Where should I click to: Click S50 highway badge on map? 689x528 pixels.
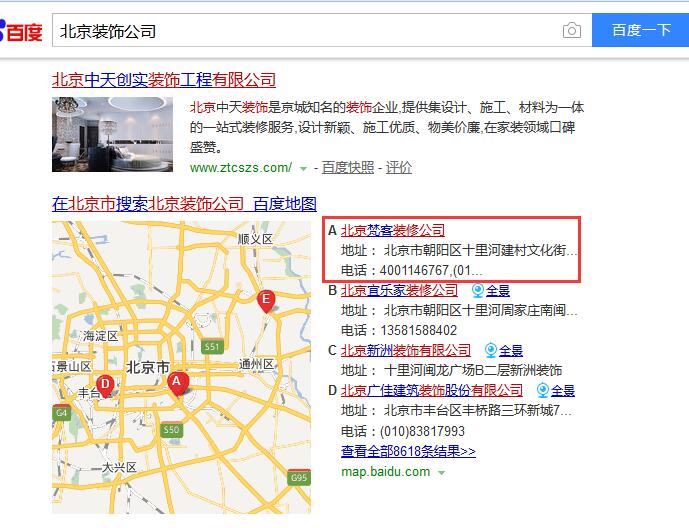coord(171,430)
